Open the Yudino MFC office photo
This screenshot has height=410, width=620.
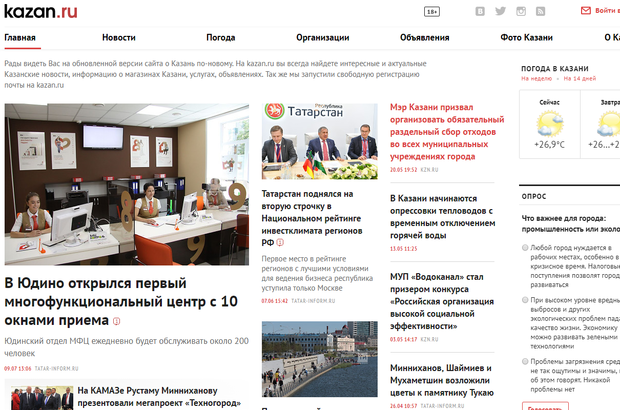[x=126, y=183]
